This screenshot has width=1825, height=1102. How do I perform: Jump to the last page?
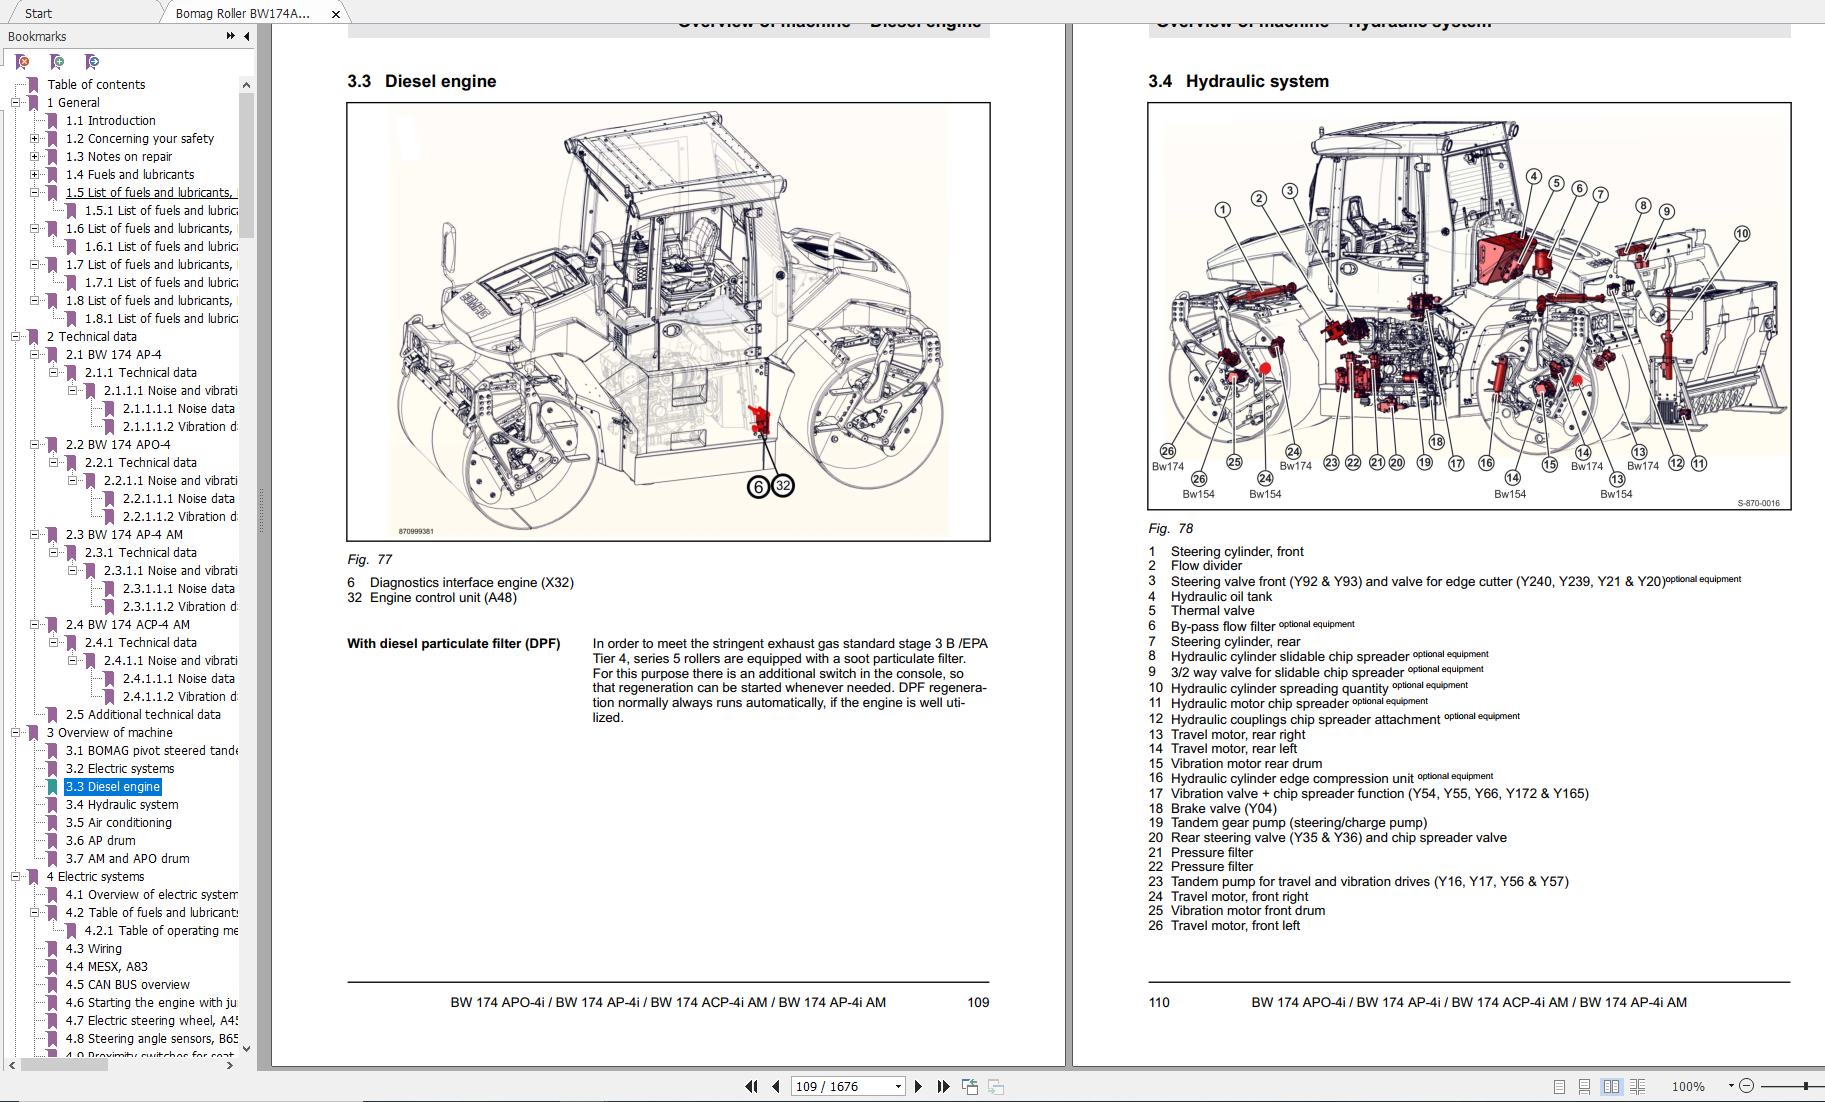pyautogui.click(x=943, y=1086)
